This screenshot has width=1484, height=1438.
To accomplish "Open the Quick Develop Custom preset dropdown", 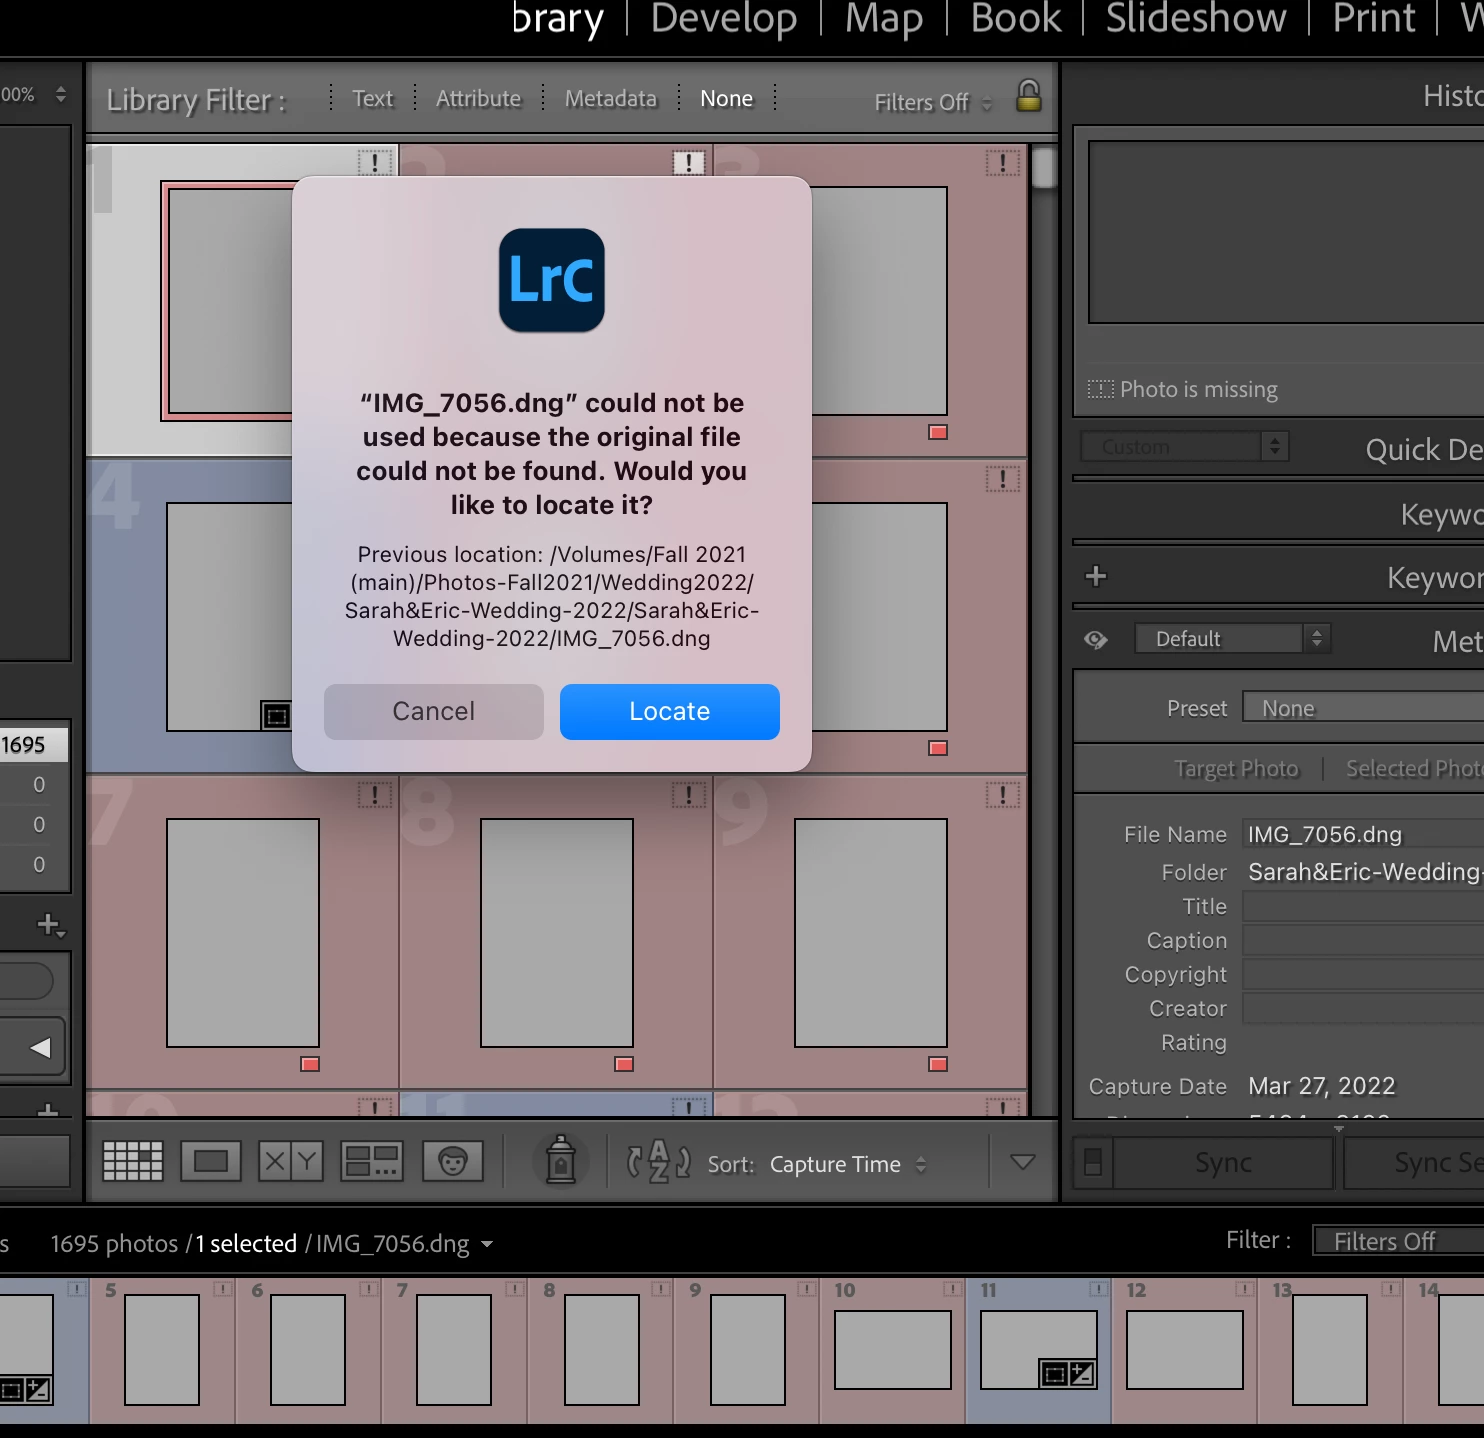I will click(1185, 446).
